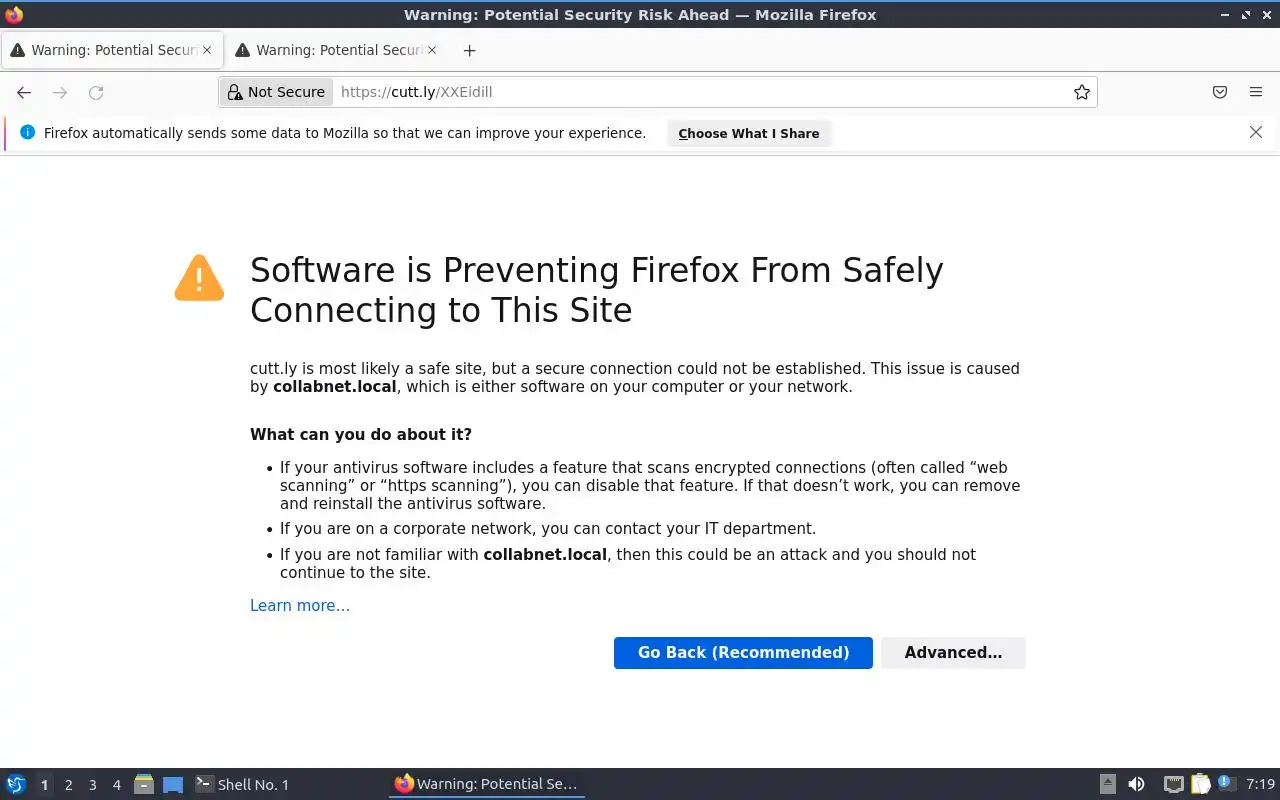The height and width of the screenshot is (800, 1280).
Task: Select the first warning tab
Action: 105,50
